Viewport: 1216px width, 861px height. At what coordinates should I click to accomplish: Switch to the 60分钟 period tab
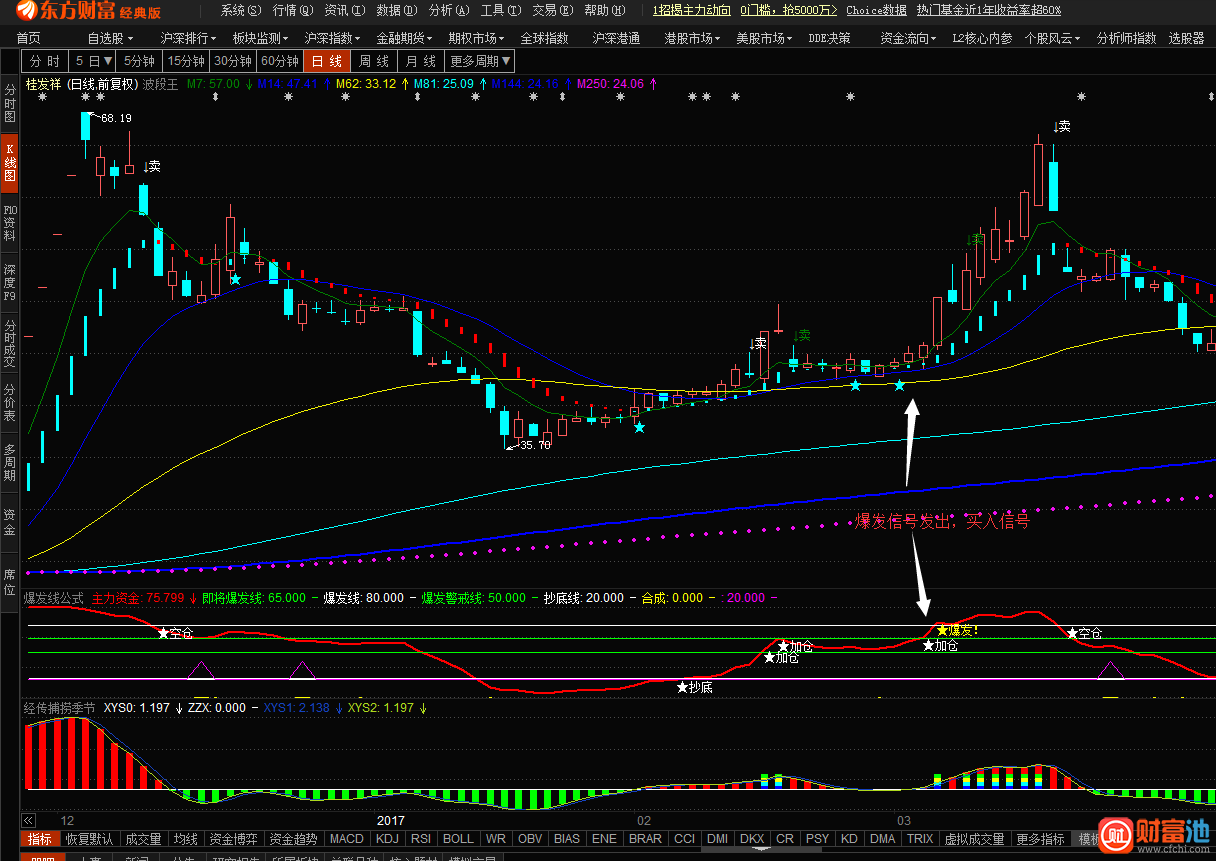pyautogui.click(x=282, y=61)
